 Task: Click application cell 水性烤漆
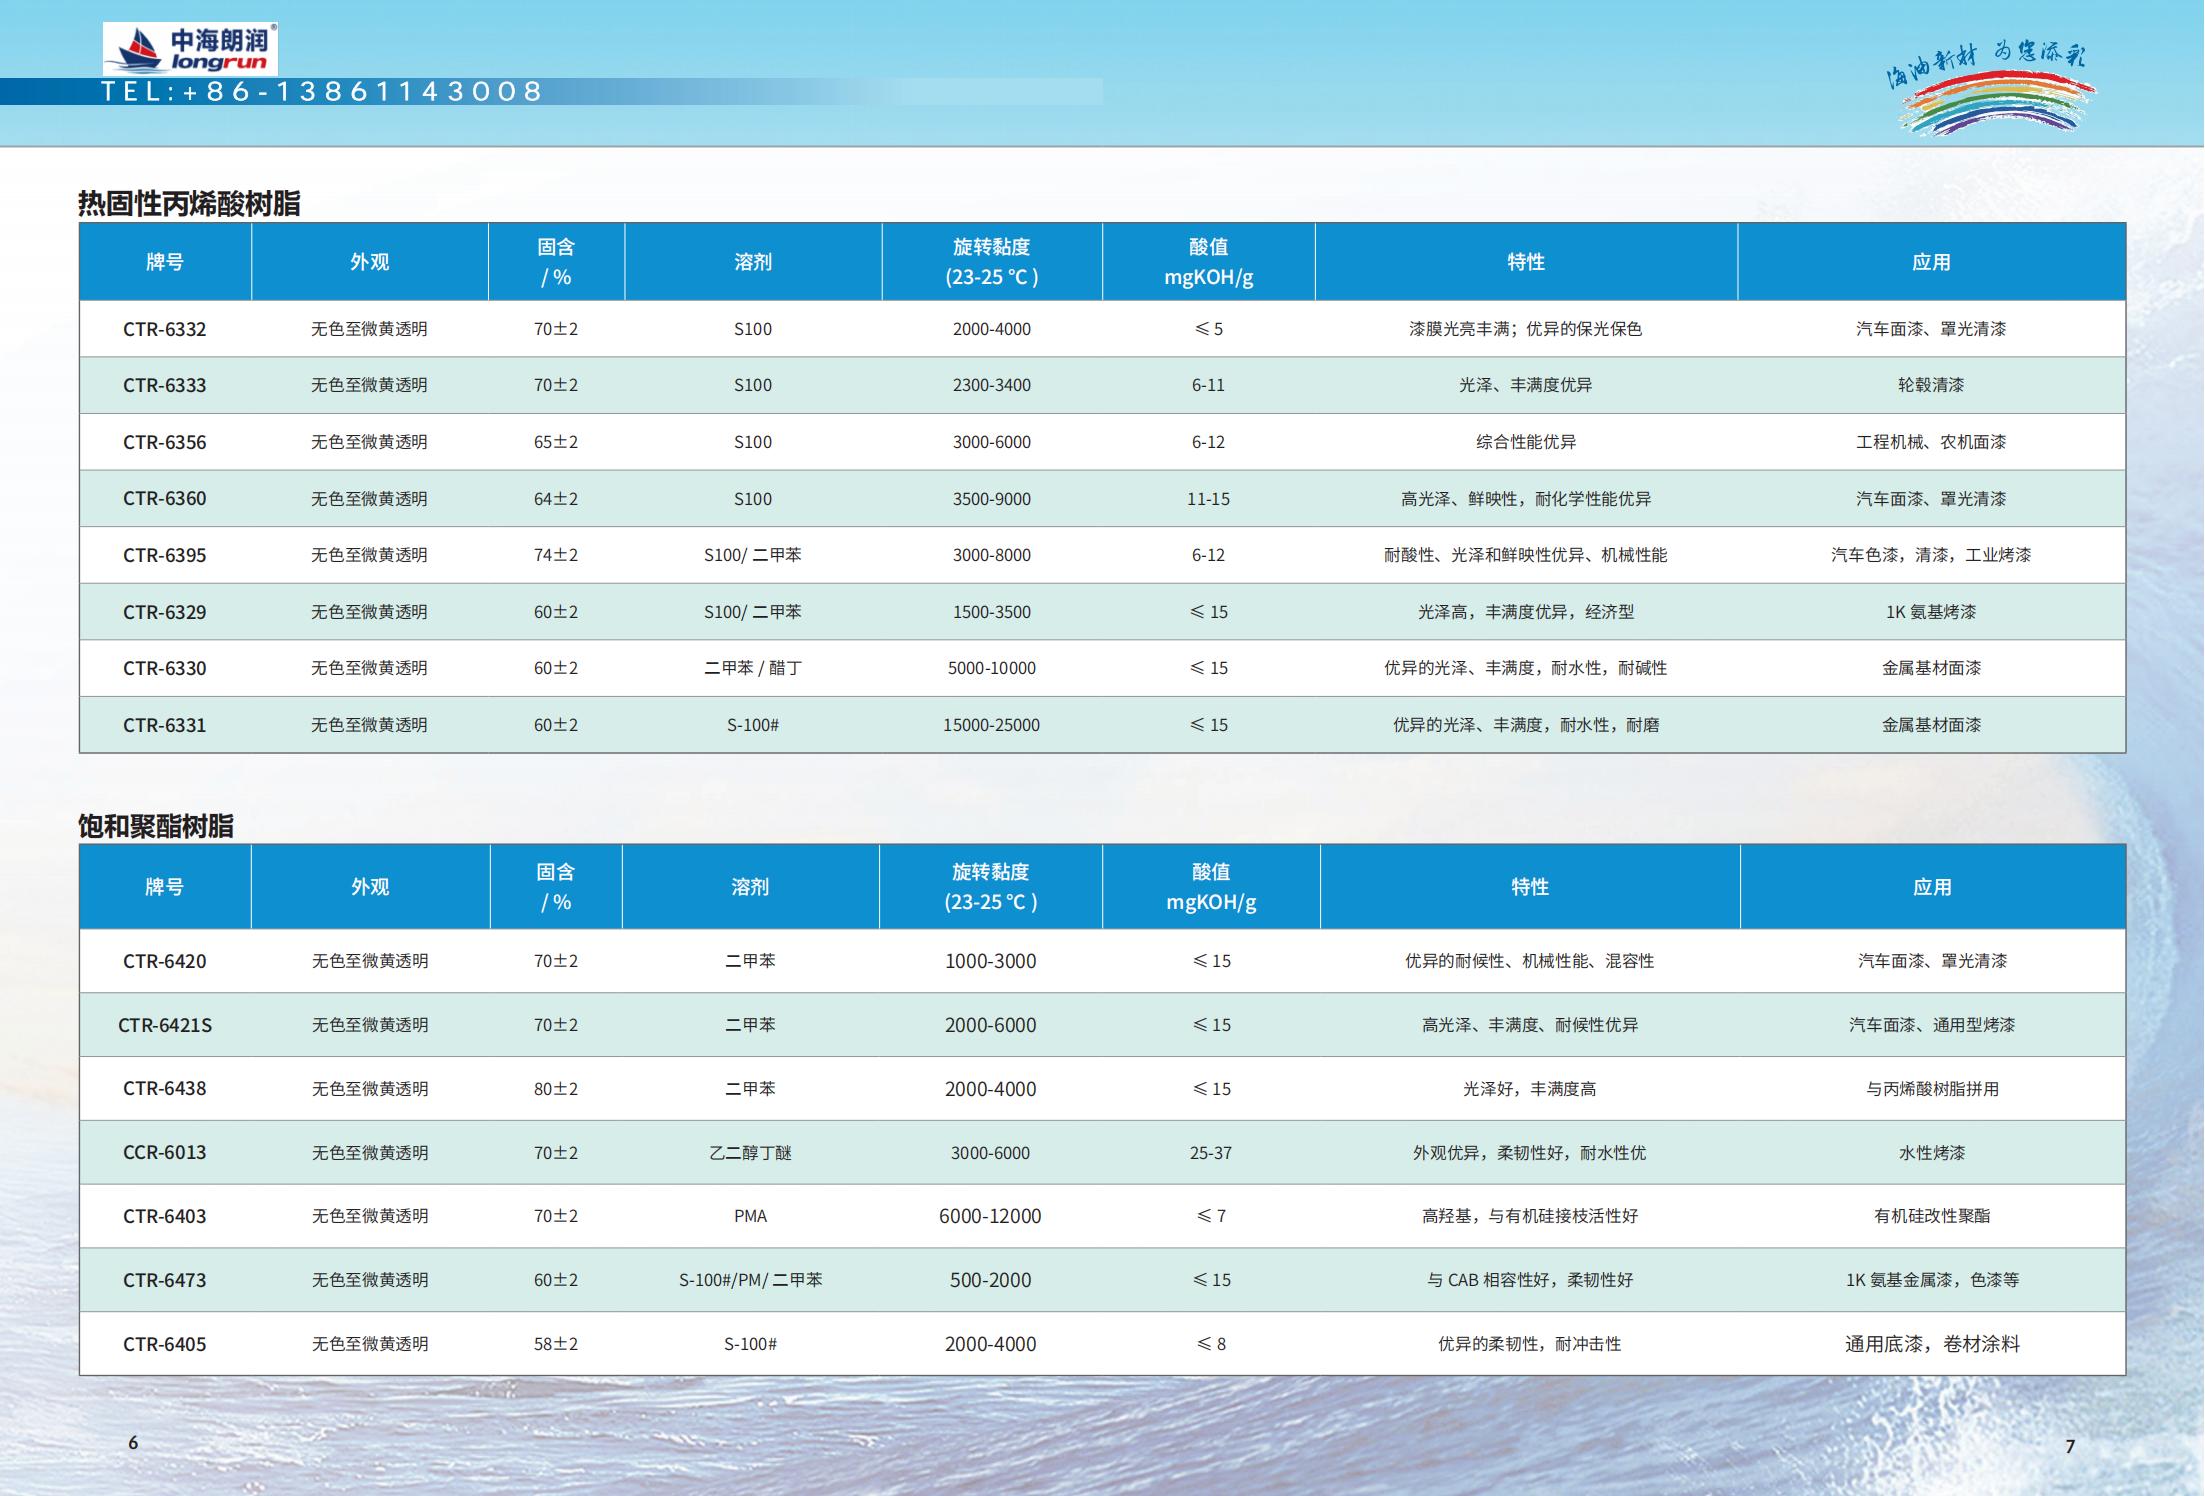point(1932,1153)
